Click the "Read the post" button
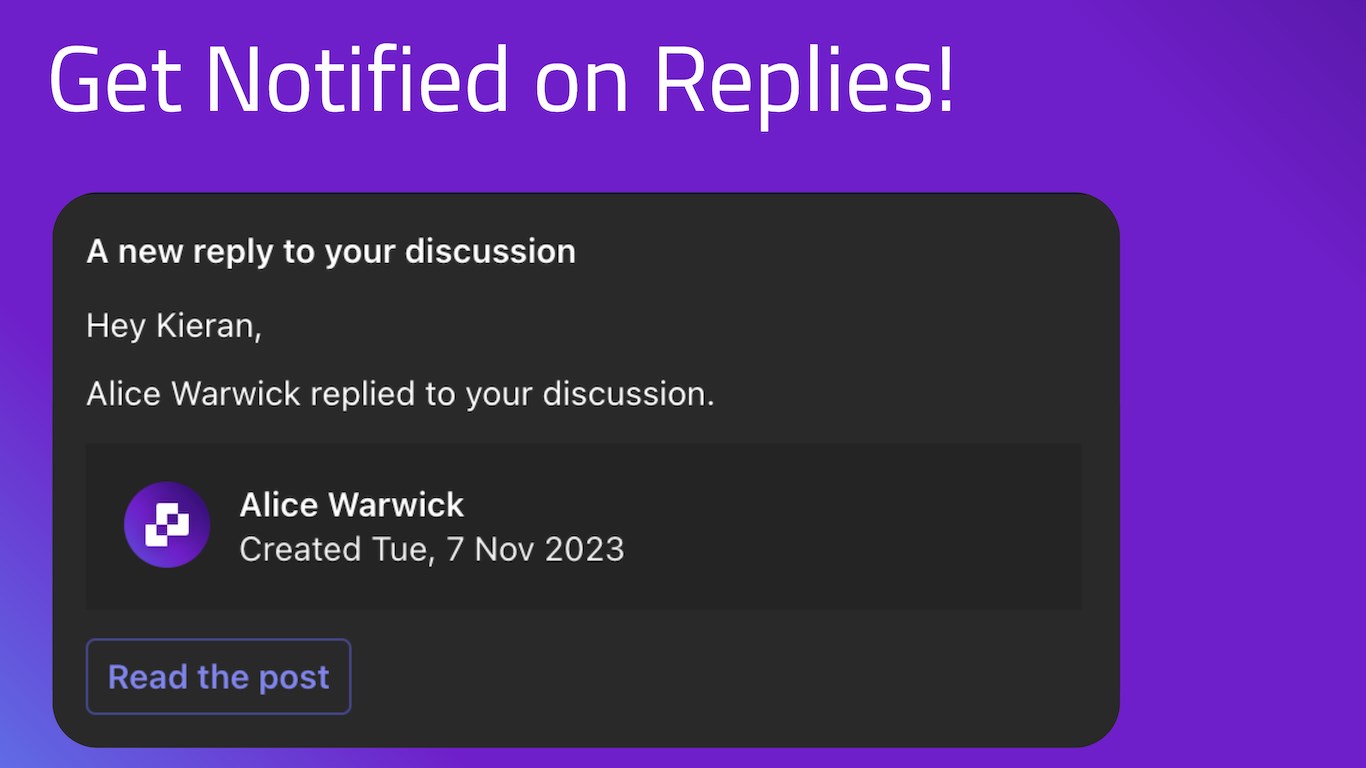 218,677
